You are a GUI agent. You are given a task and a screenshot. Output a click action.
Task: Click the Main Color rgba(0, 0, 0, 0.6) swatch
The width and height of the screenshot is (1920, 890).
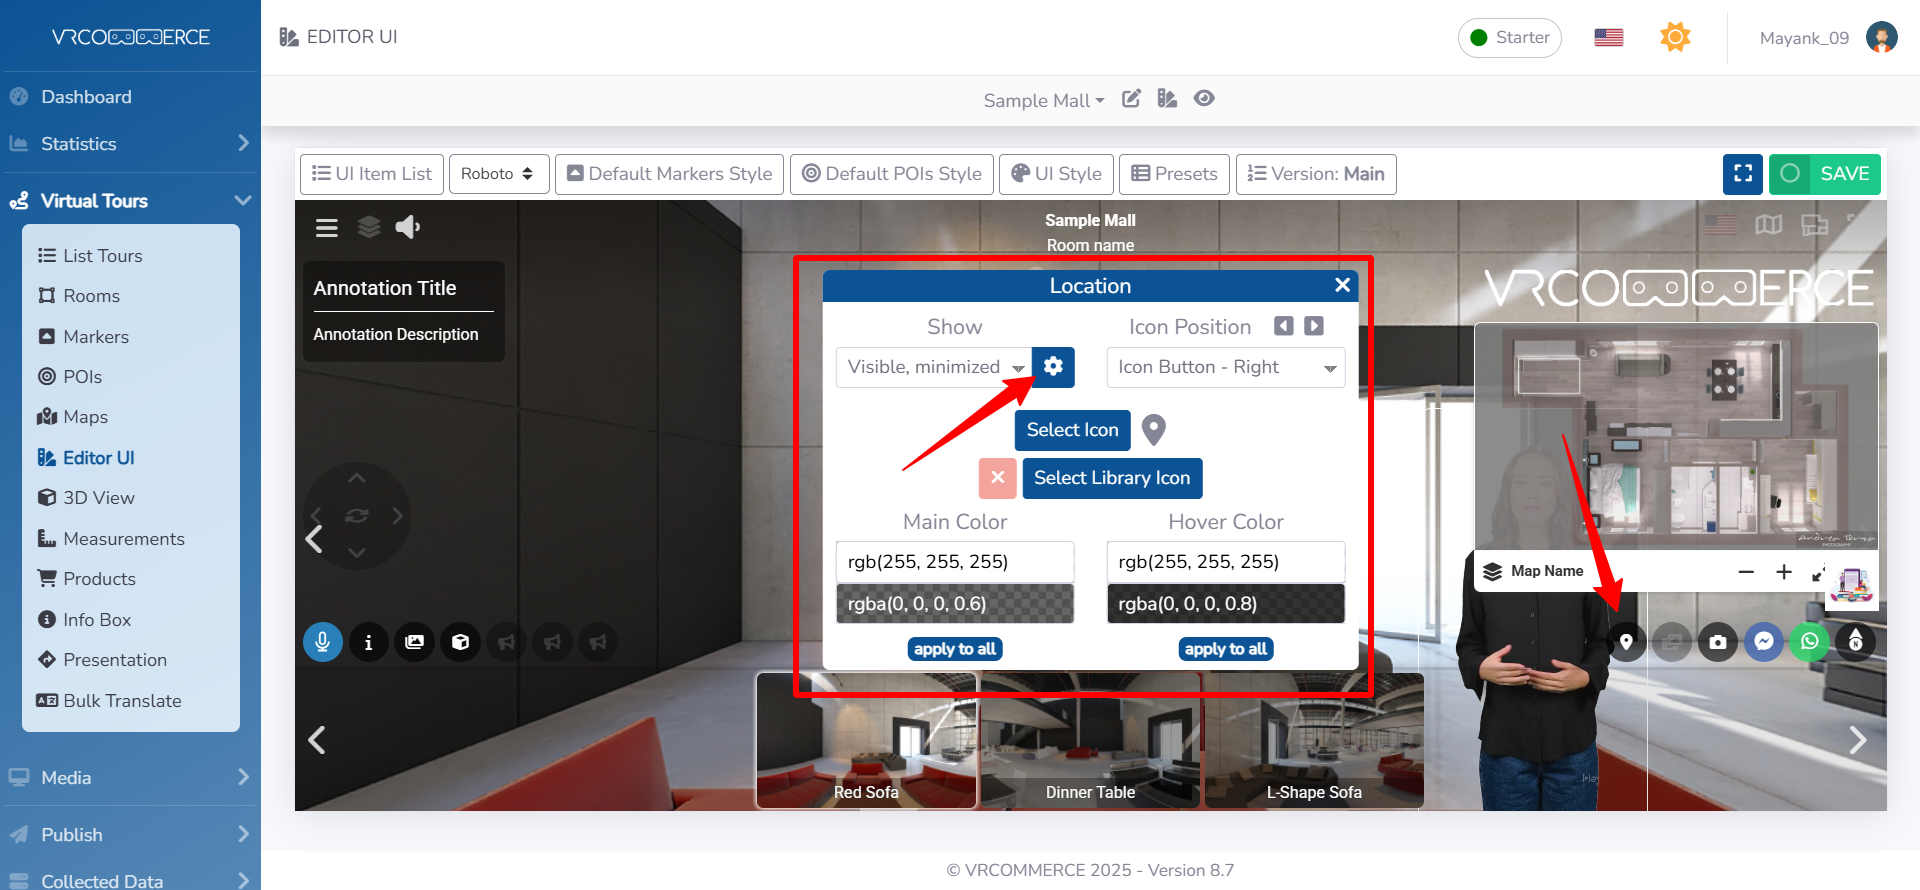[955, 604]
